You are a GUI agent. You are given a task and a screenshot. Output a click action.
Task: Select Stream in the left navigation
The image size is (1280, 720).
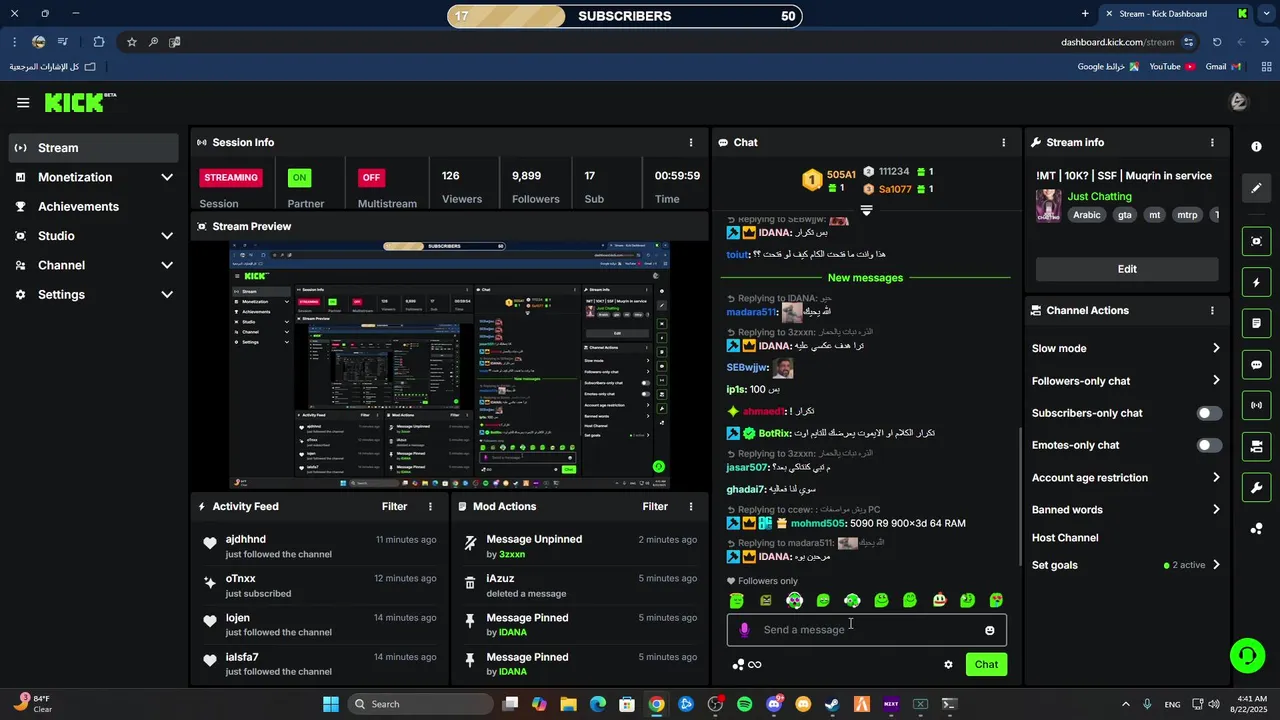94,148
